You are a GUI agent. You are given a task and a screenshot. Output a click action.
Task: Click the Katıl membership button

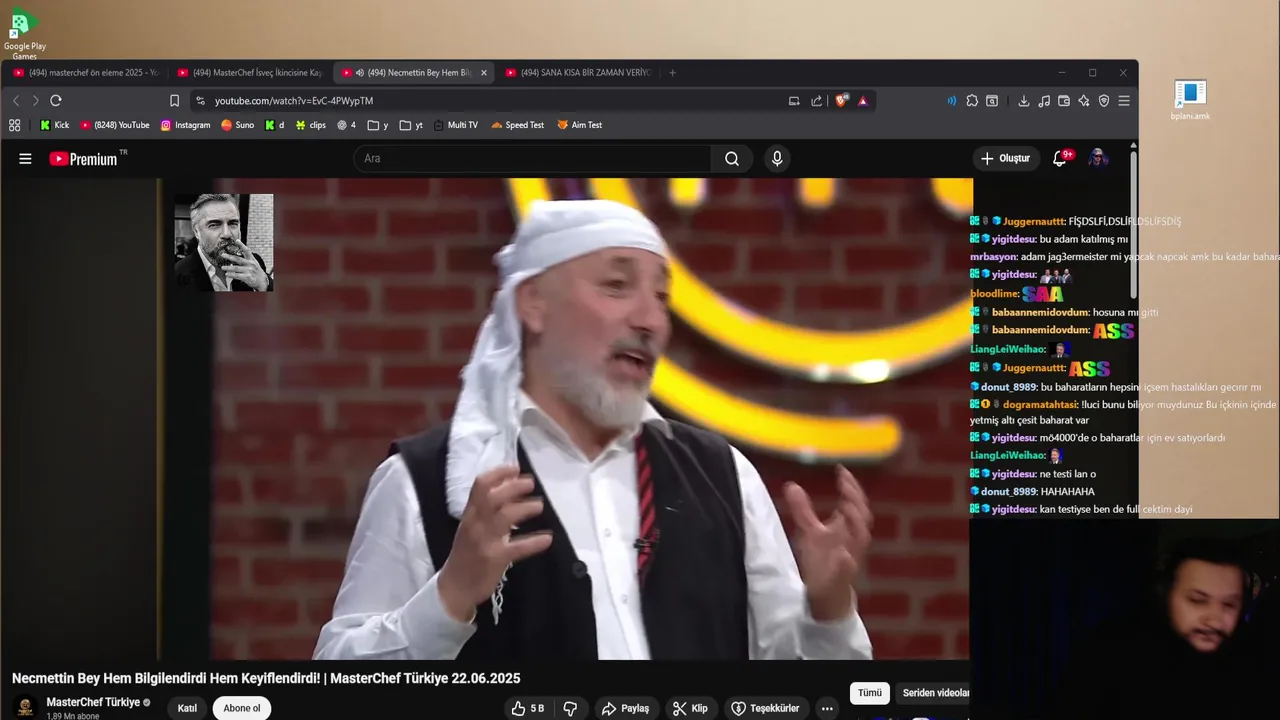[187, 708]
